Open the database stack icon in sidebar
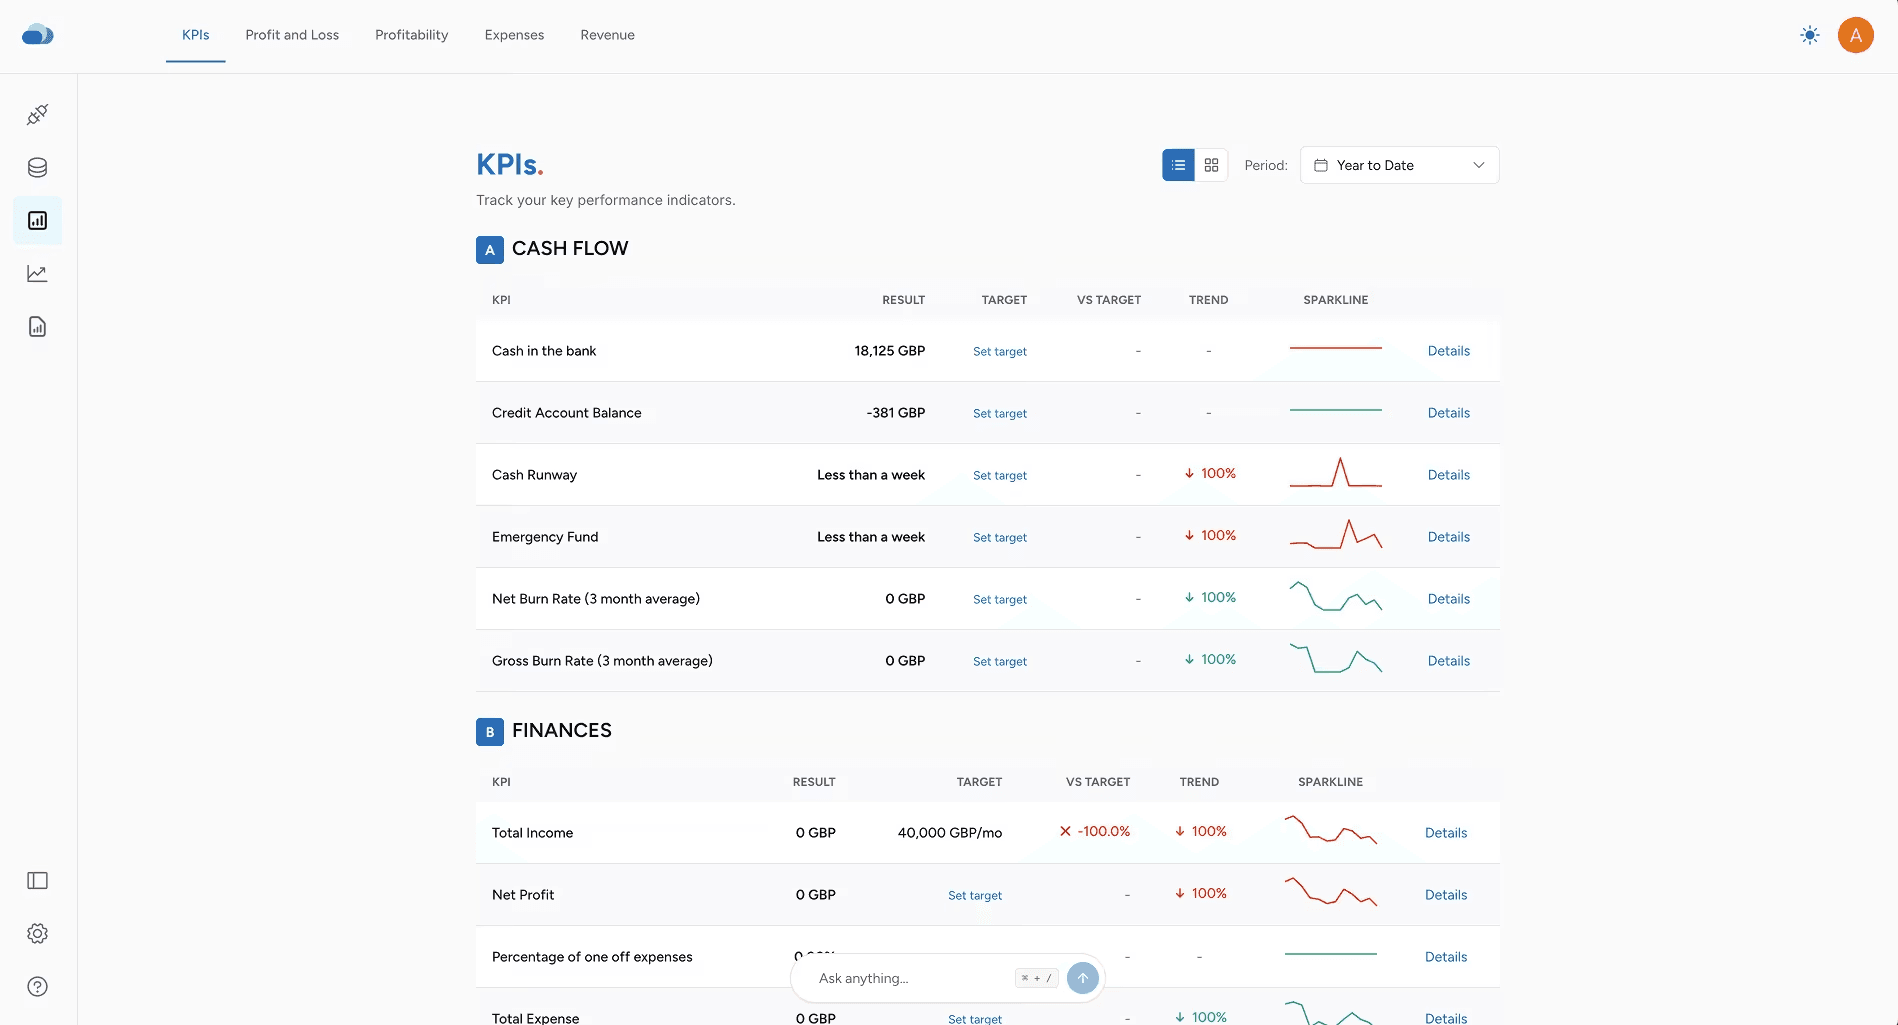This screenshot has height=1025, width=1898. [37, 168]
